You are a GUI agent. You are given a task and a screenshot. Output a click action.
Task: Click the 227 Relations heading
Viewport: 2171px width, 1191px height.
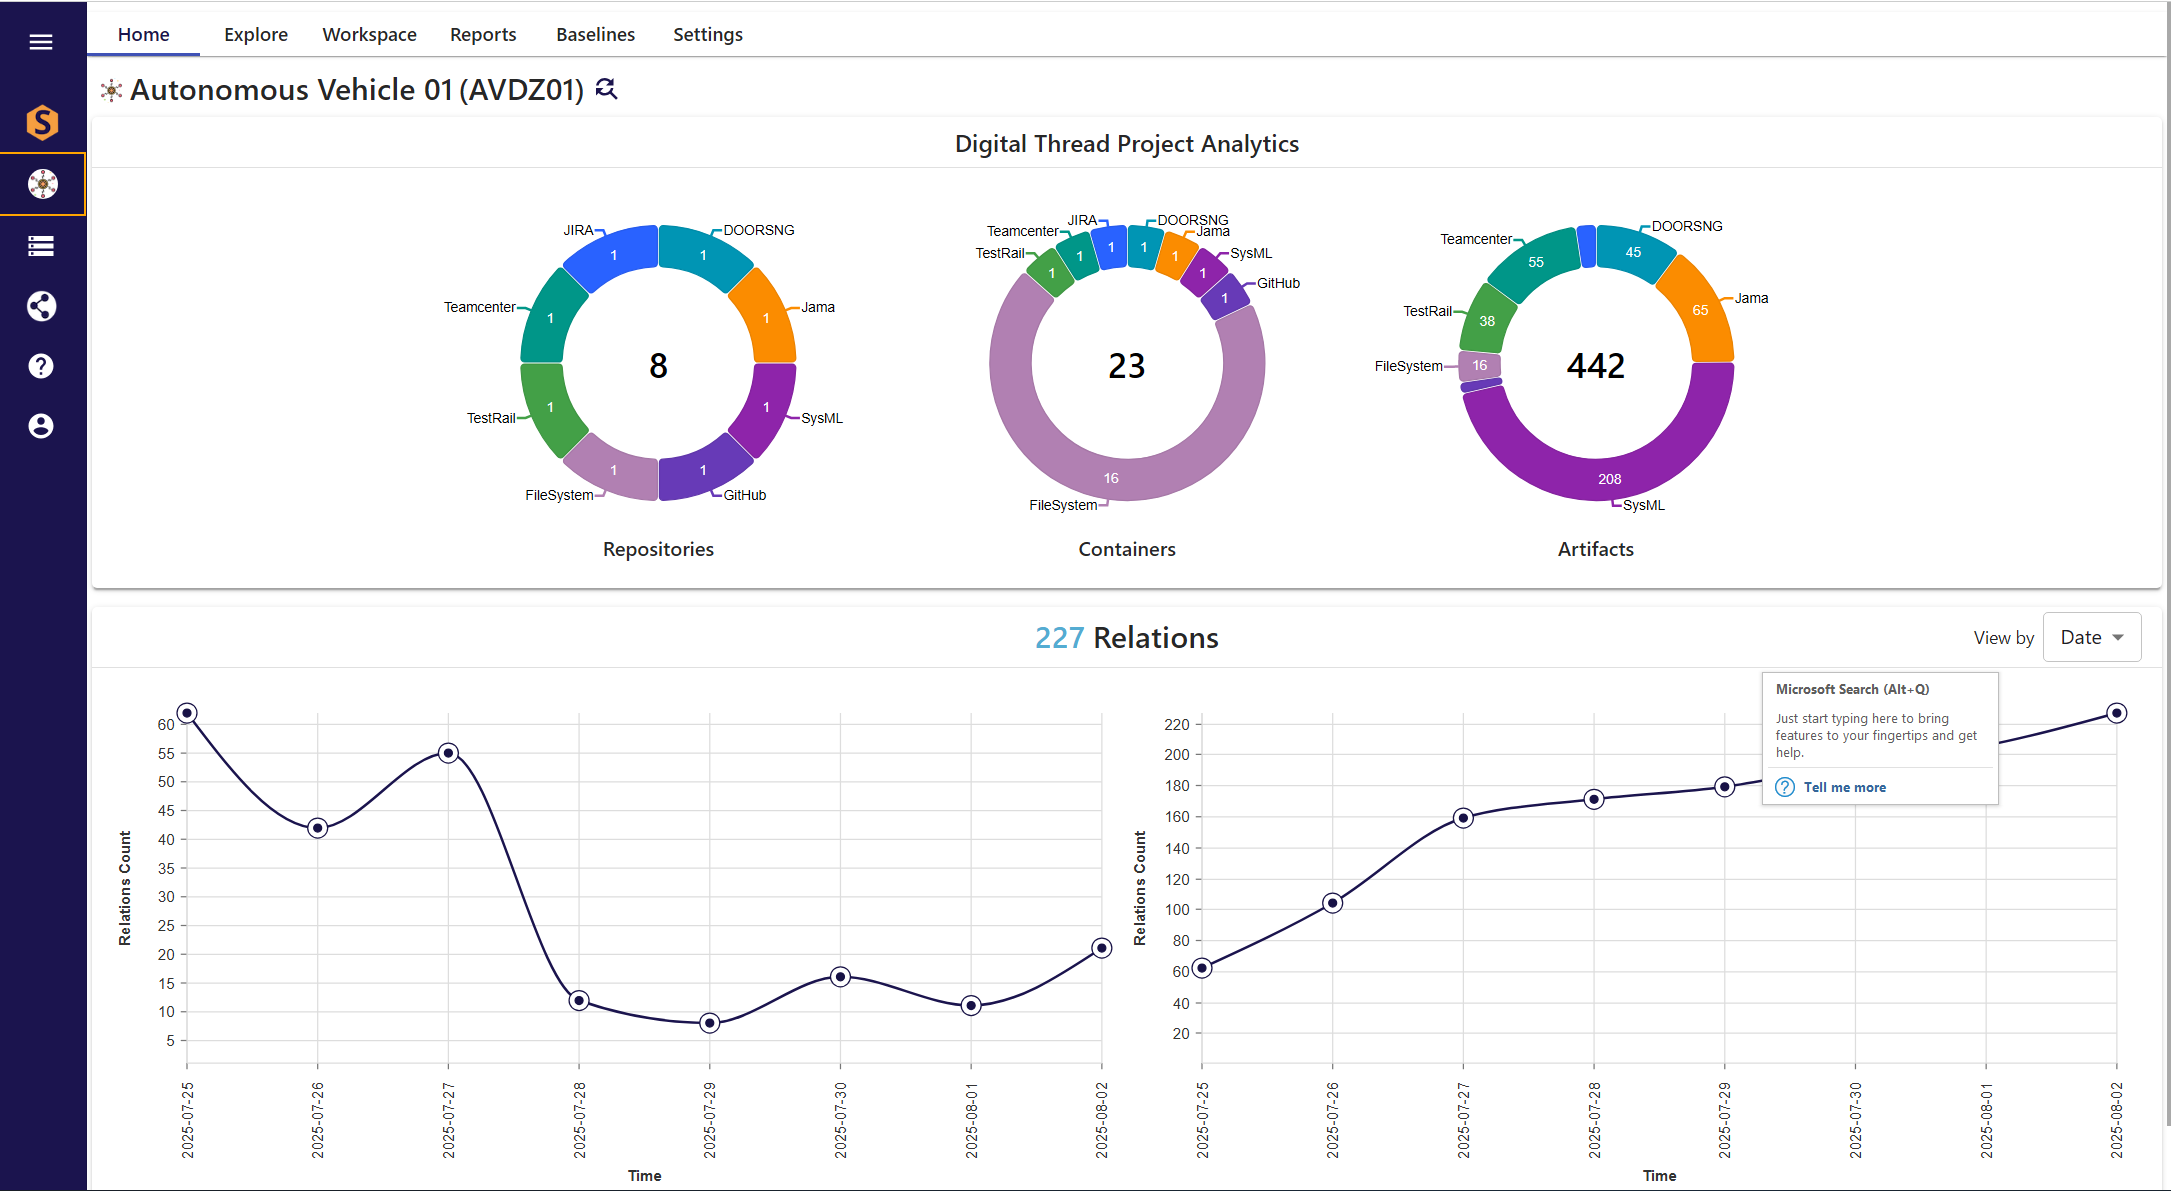pos(1127,637)
